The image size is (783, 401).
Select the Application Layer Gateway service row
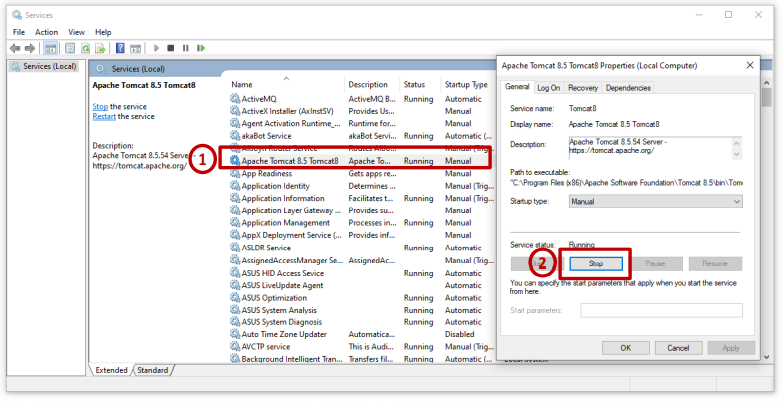tap(361, 210)
